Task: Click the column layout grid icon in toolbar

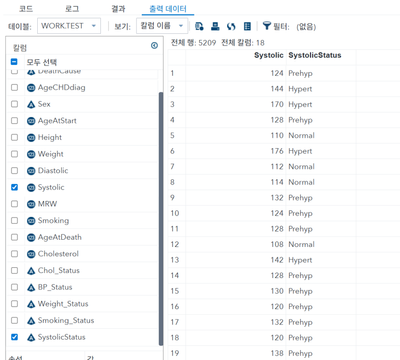Action: pyautogui.click(x=247, y=26)
